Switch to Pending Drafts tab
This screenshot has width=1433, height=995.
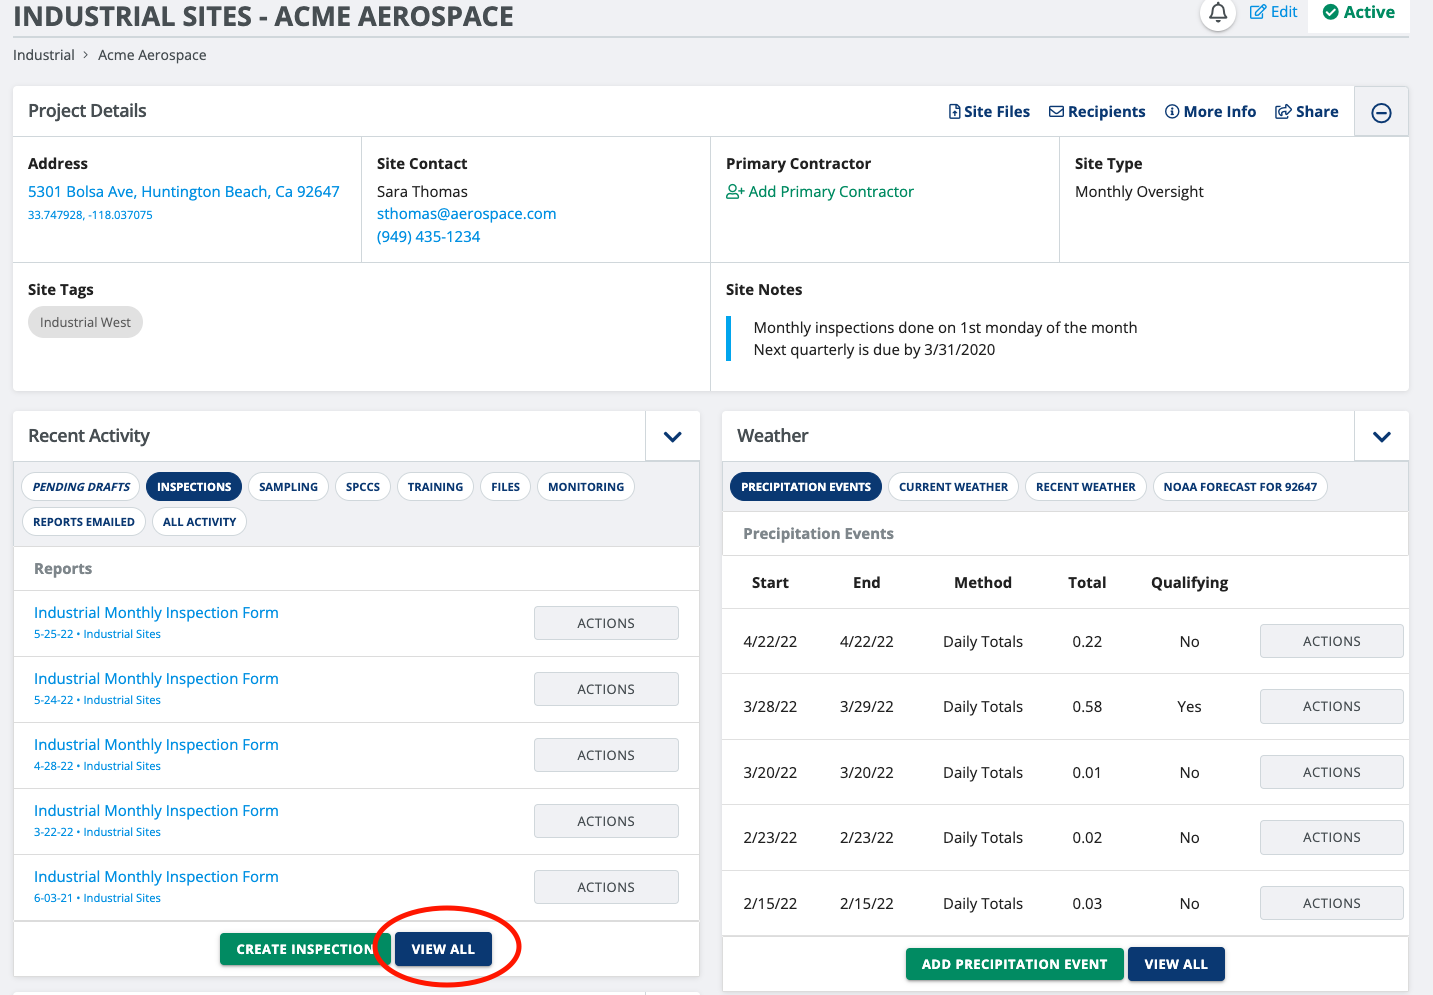(x=82, y=487)
